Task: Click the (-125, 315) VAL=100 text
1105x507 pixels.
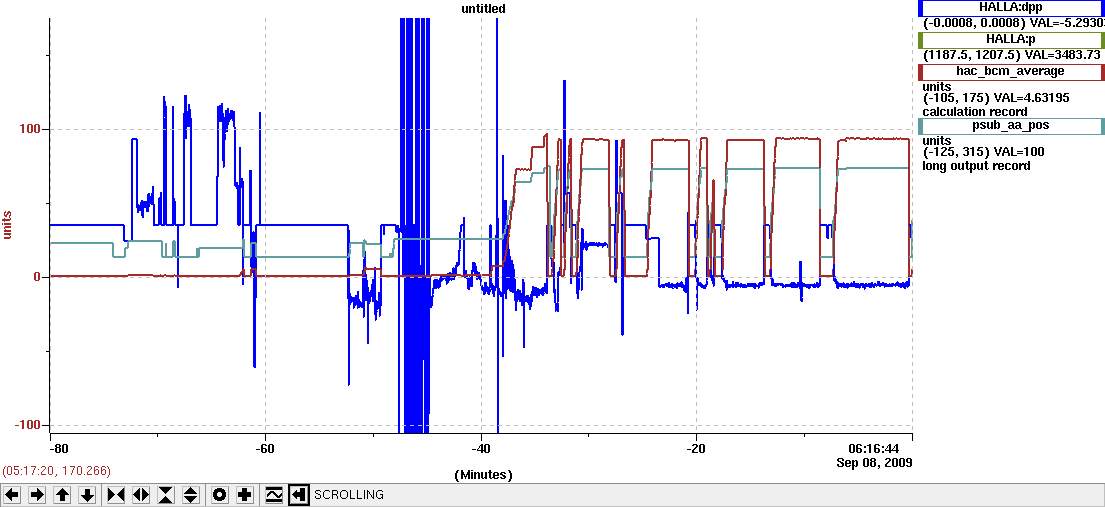Action: [984, 152]
